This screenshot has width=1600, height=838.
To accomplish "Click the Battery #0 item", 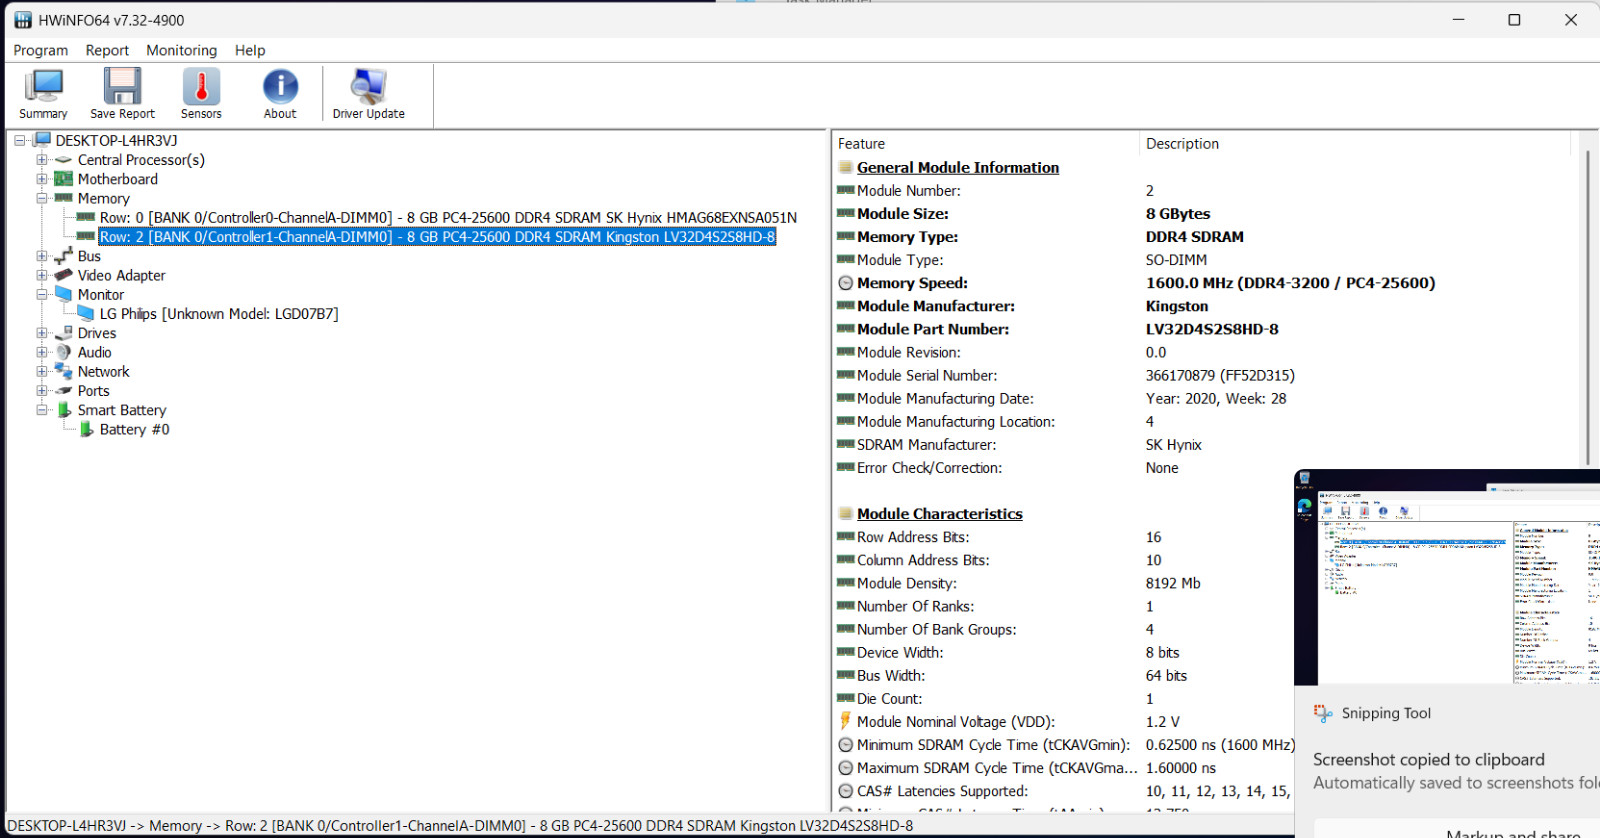I will click(x=134, y=429).
